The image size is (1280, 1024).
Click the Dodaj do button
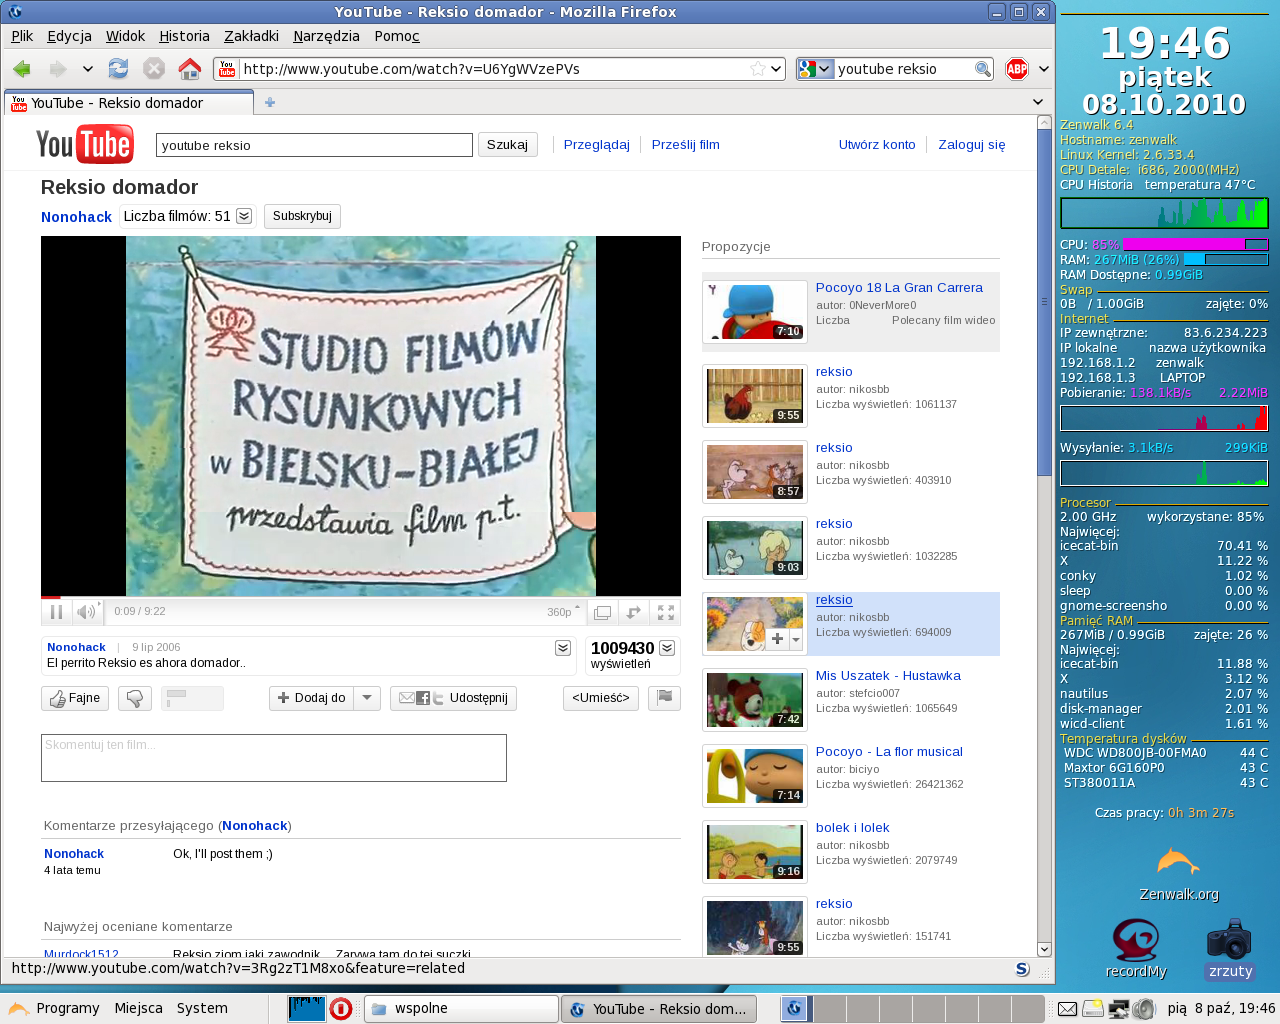coord(311,698)
